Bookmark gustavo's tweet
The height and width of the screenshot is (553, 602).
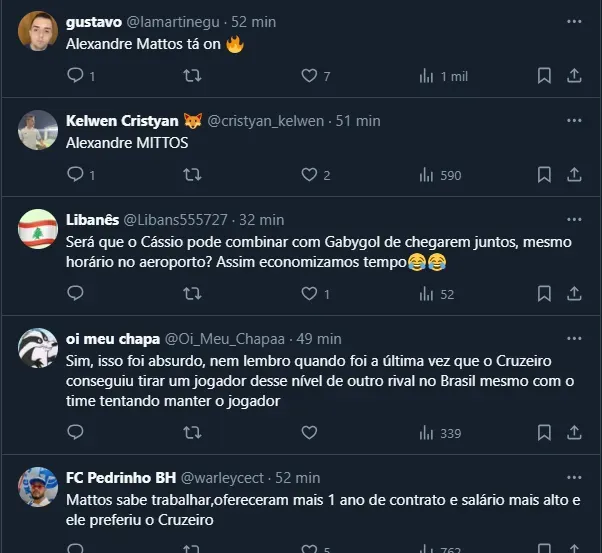click(x=544, y=76)
